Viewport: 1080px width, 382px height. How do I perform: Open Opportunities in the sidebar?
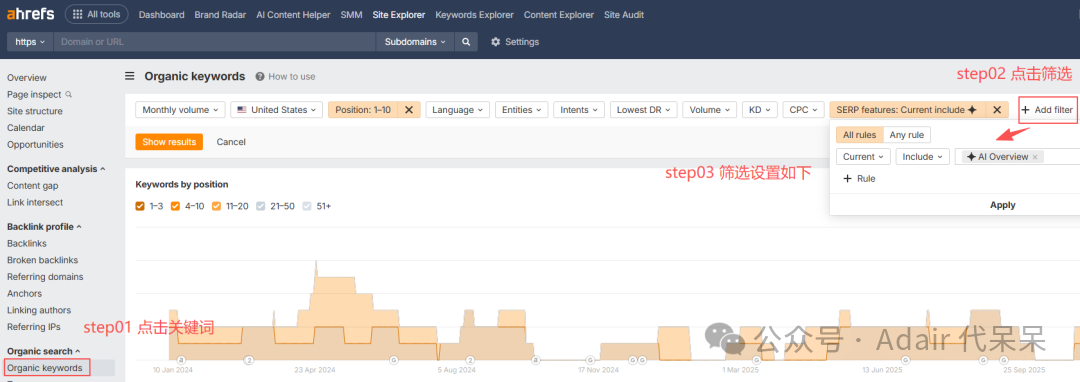tap(35, 145)
